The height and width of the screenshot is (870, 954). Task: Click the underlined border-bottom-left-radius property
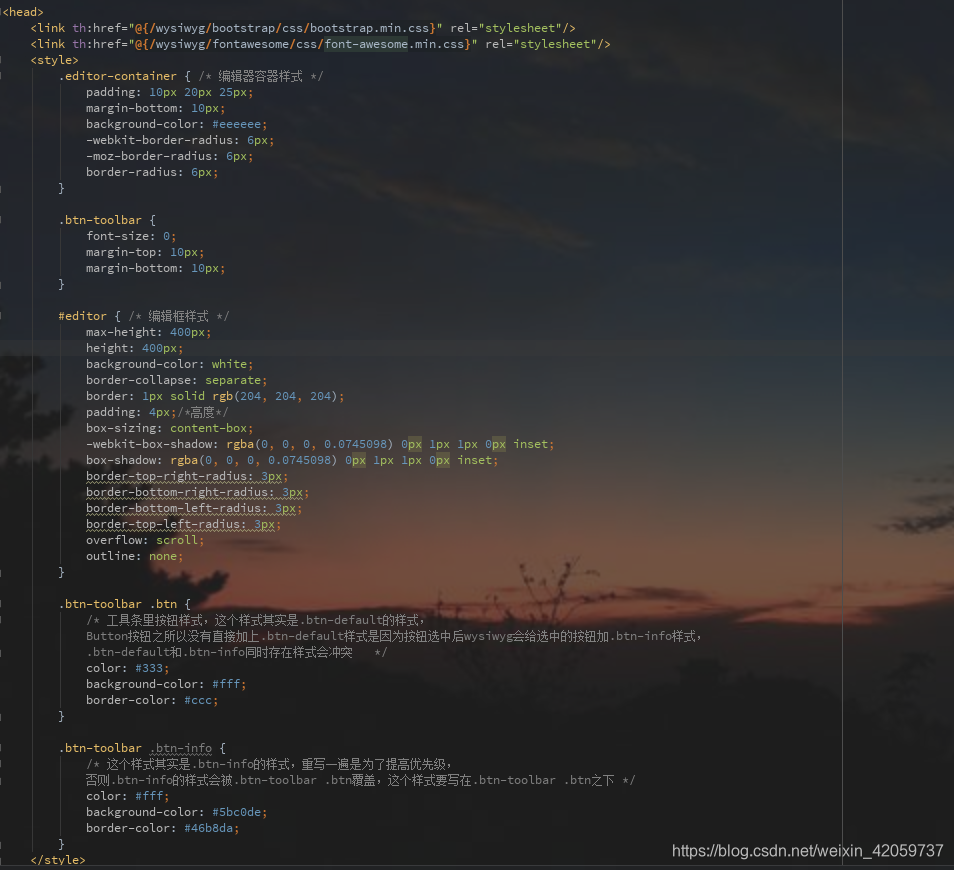[176, 508]
